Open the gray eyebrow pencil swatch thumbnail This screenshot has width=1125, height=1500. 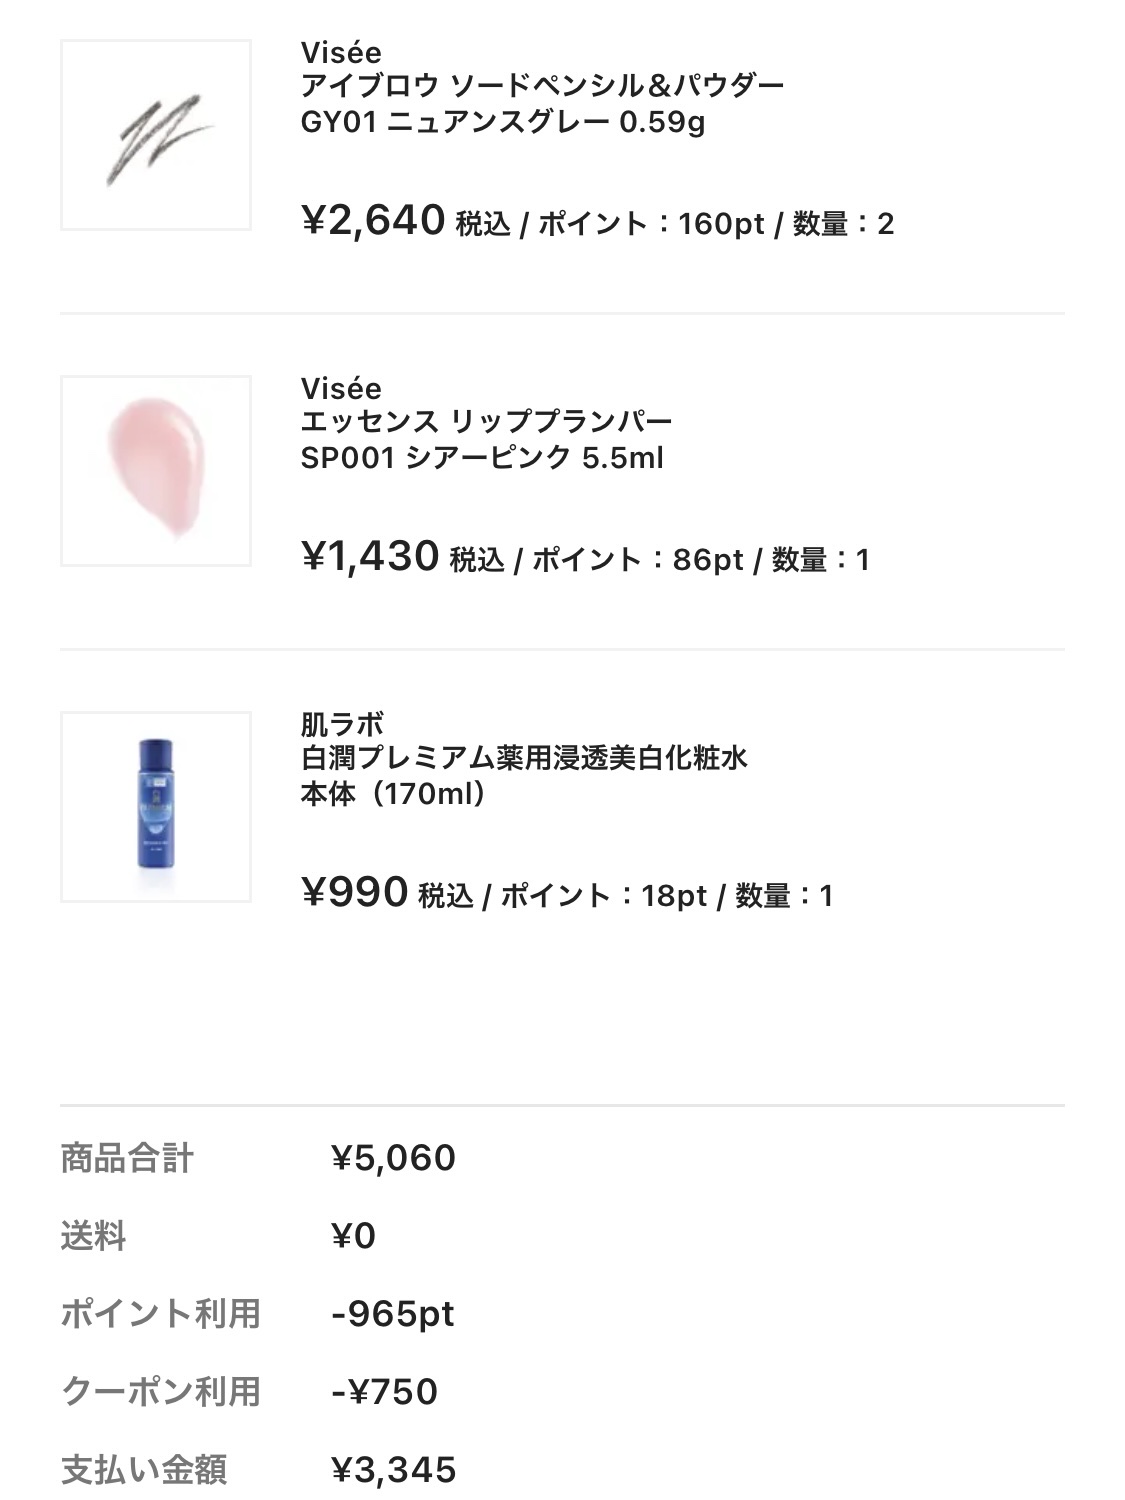click(x=156, y=135)
